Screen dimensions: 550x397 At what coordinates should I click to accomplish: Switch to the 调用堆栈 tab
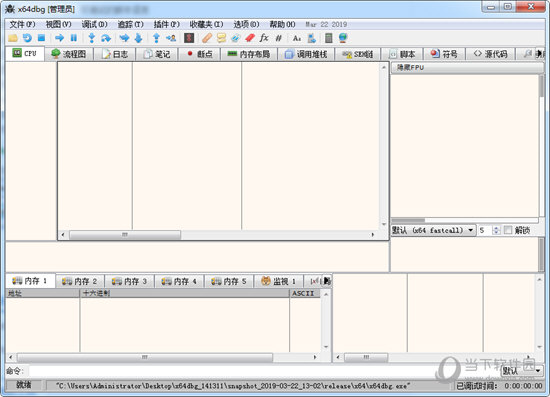(306, 54)
